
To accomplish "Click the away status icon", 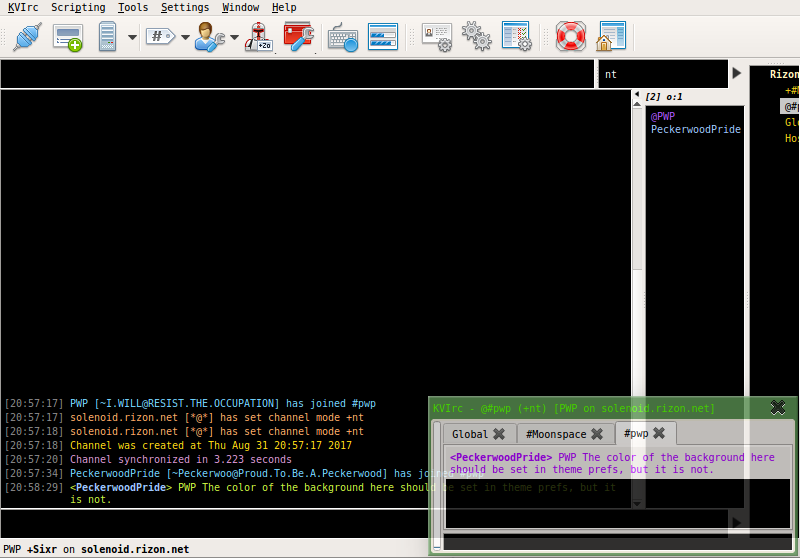I will [260, 38].
